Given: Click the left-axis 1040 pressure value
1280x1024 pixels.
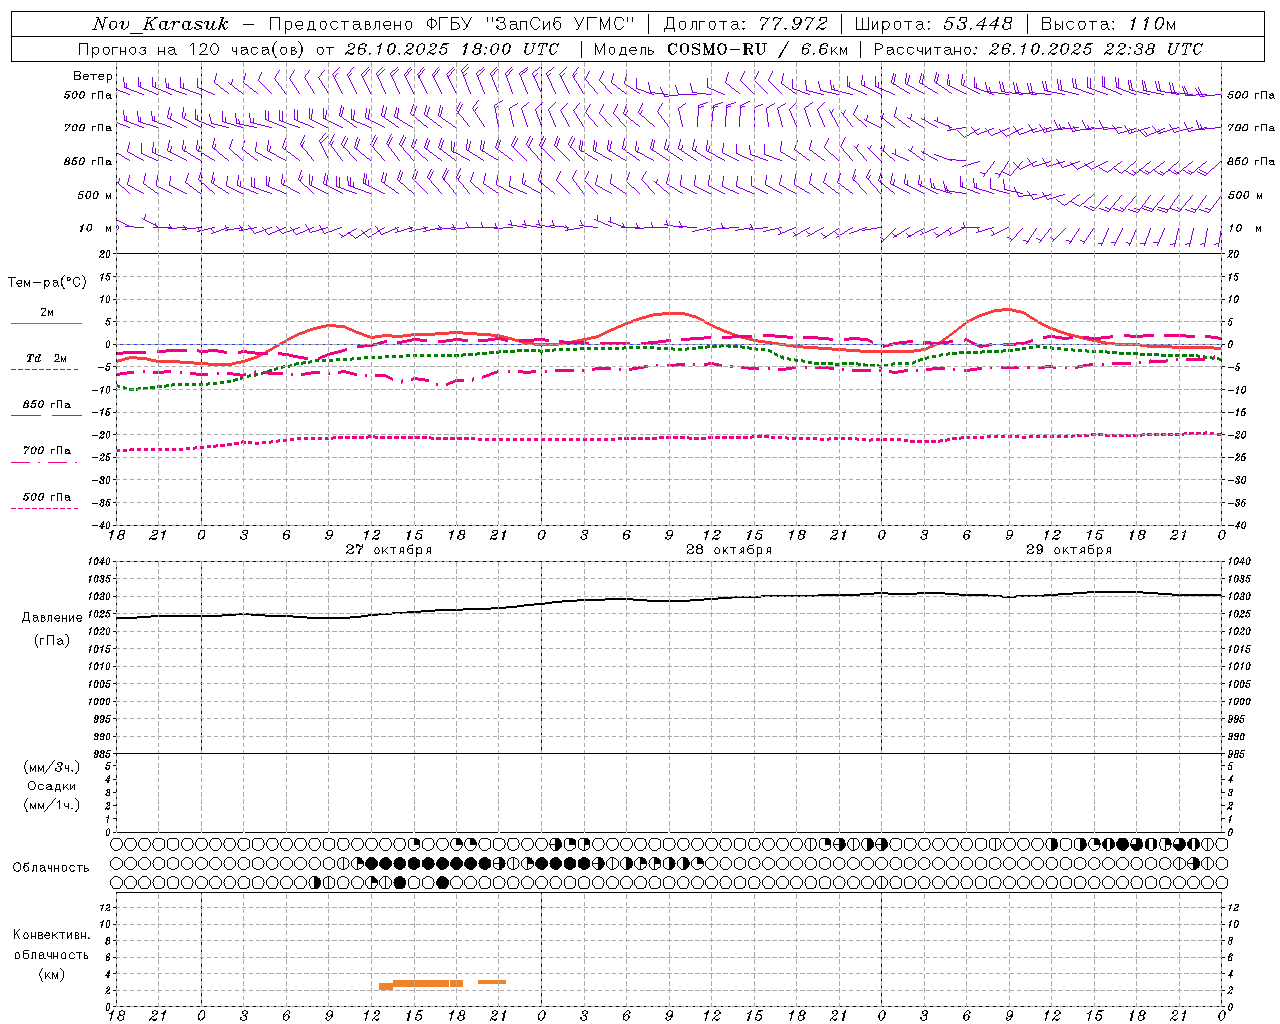Looking at the screenshot, I should pyautogui.click(x=101, y=562).
